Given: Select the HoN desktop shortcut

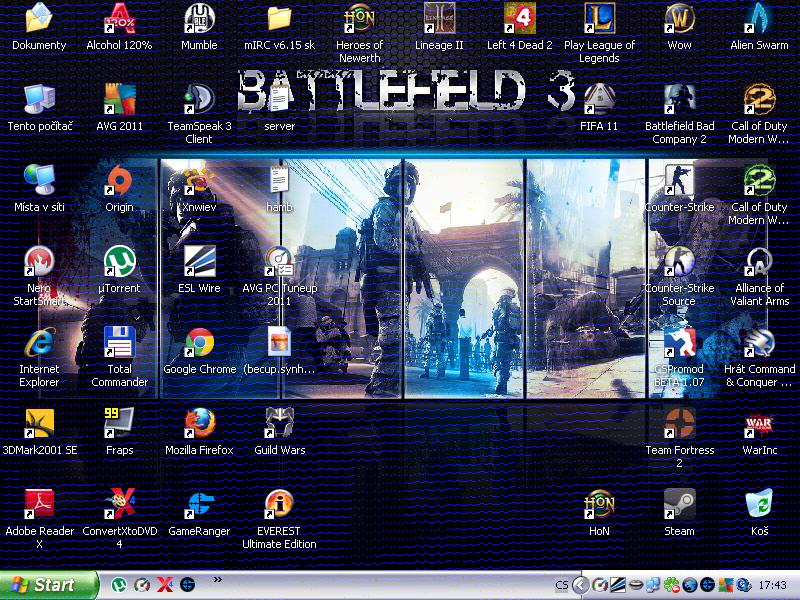Looking at the screenshot, I should [x=599, y=504].
